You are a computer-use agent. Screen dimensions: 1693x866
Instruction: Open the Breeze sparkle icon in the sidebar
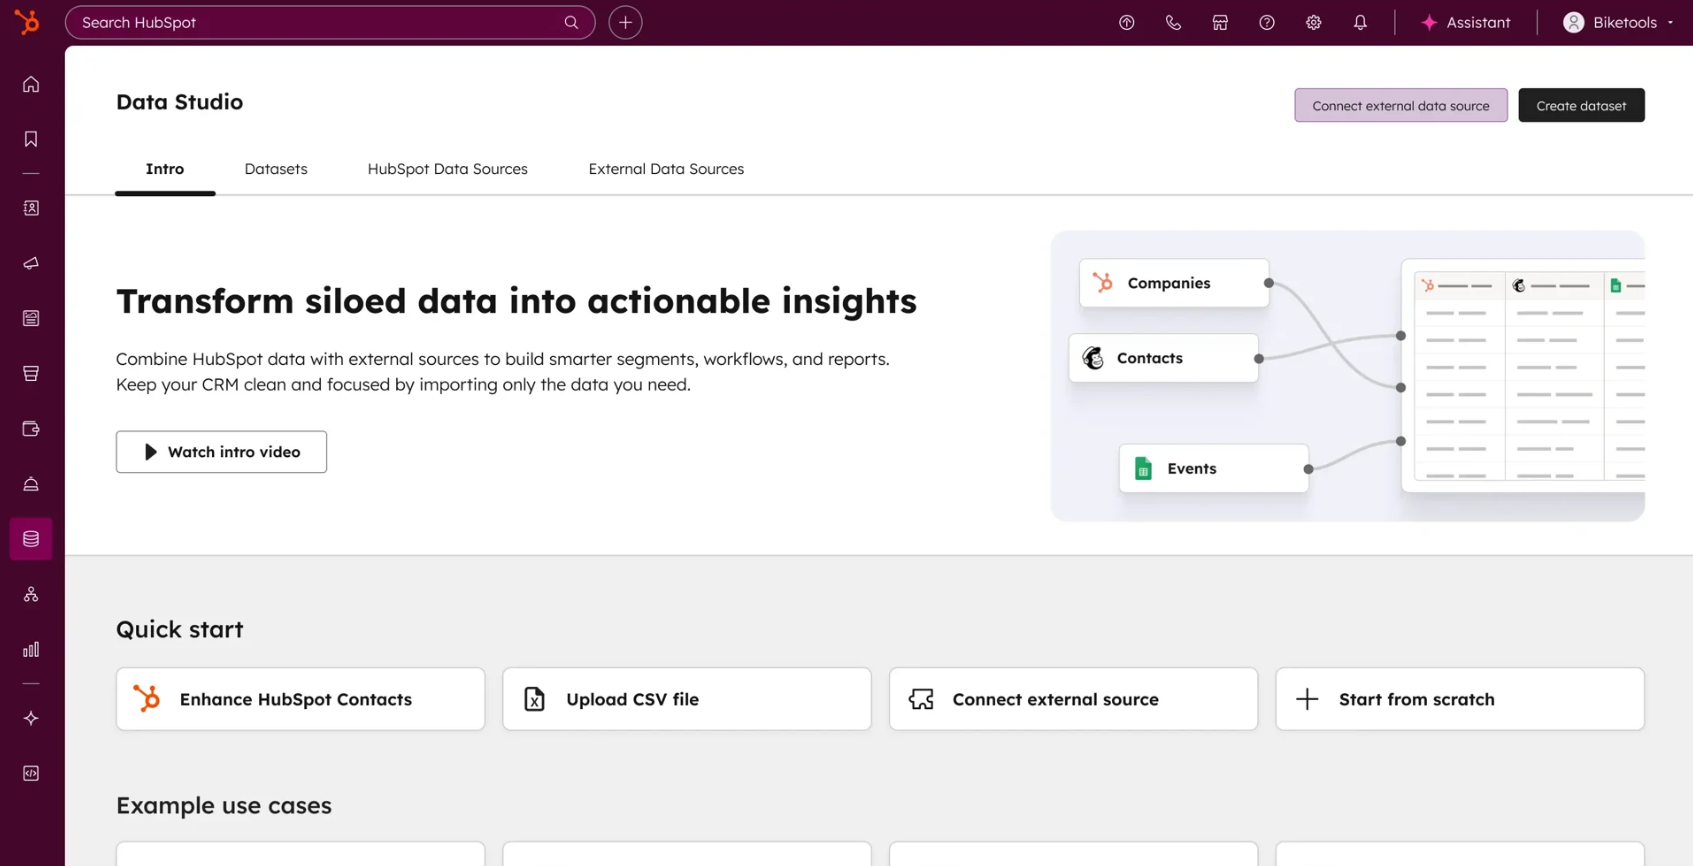tap(31, 718)
